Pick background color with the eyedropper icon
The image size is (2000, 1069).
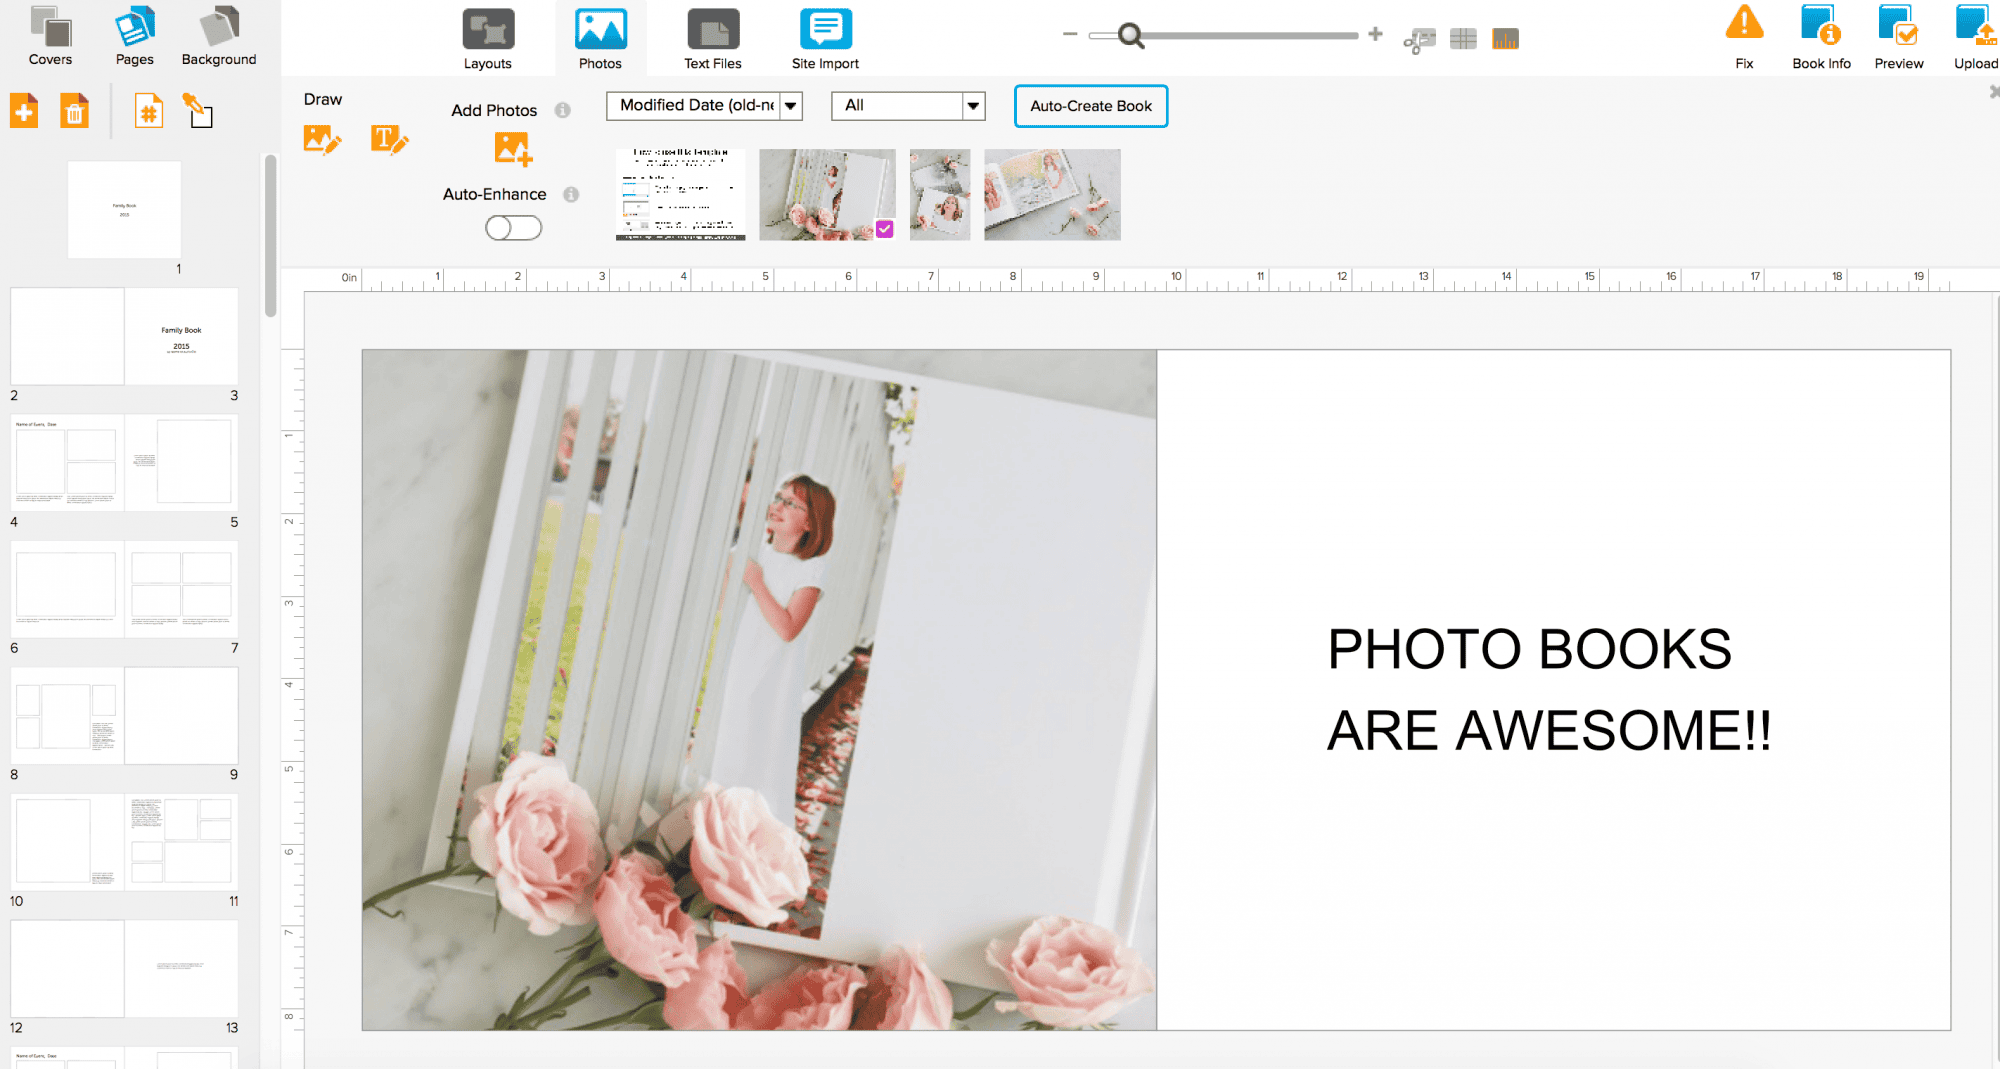pos(198,110)
